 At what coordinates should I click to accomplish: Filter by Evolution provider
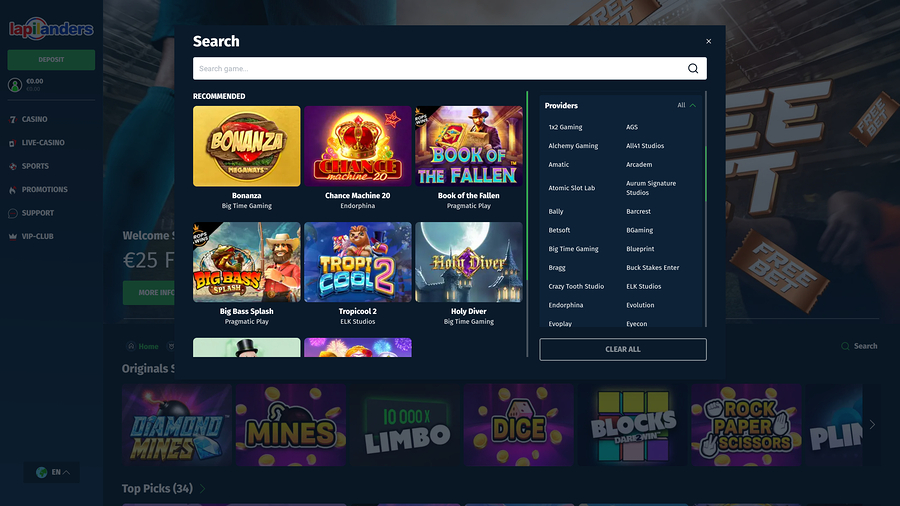tap(640, 305)
